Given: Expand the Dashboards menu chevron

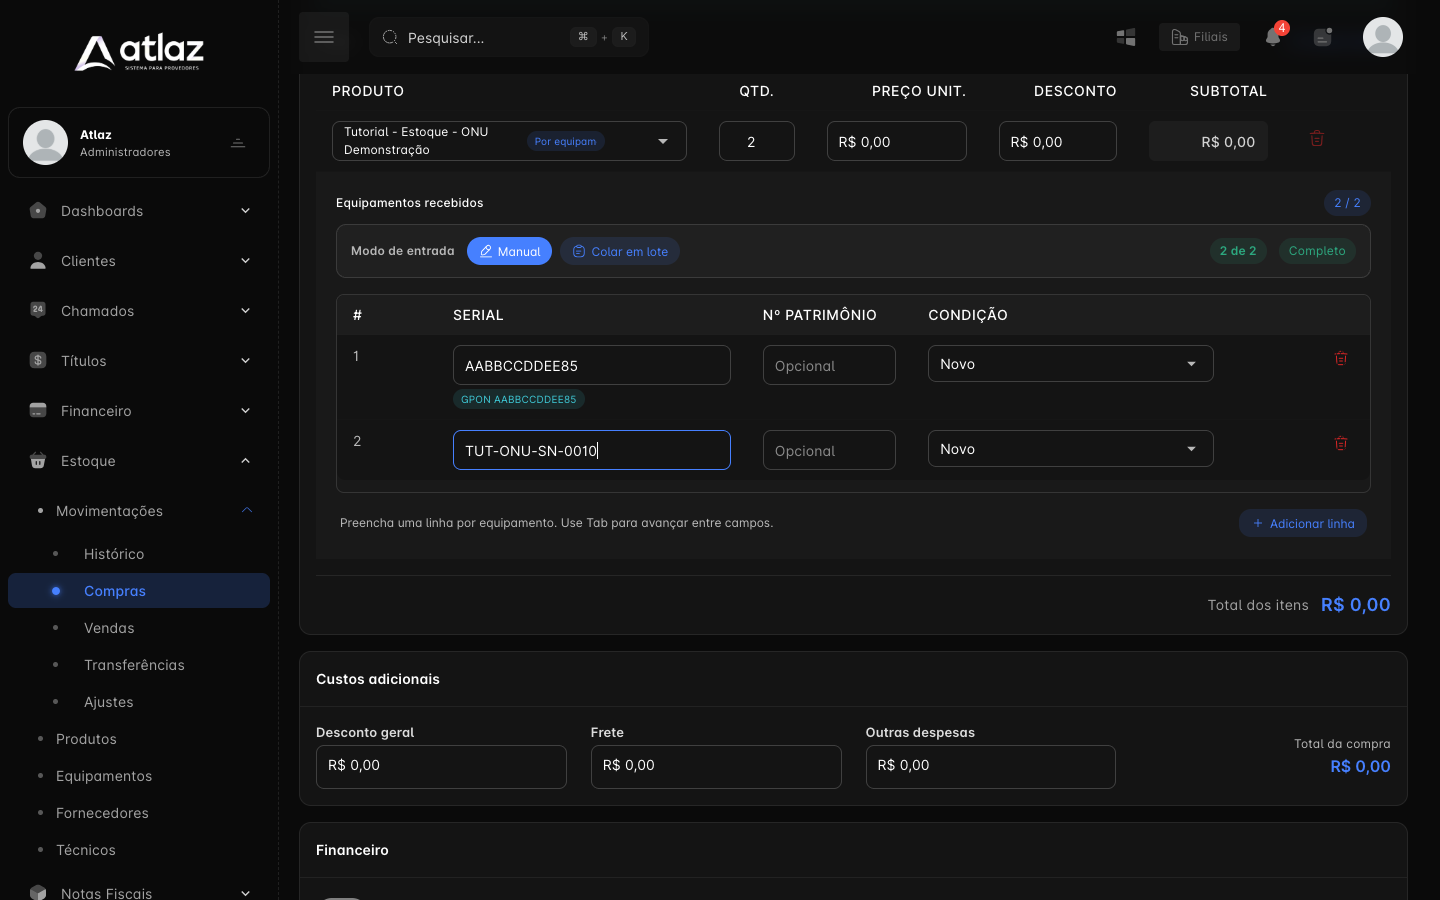Looking at the screenshot, I should tap(245, 211).
